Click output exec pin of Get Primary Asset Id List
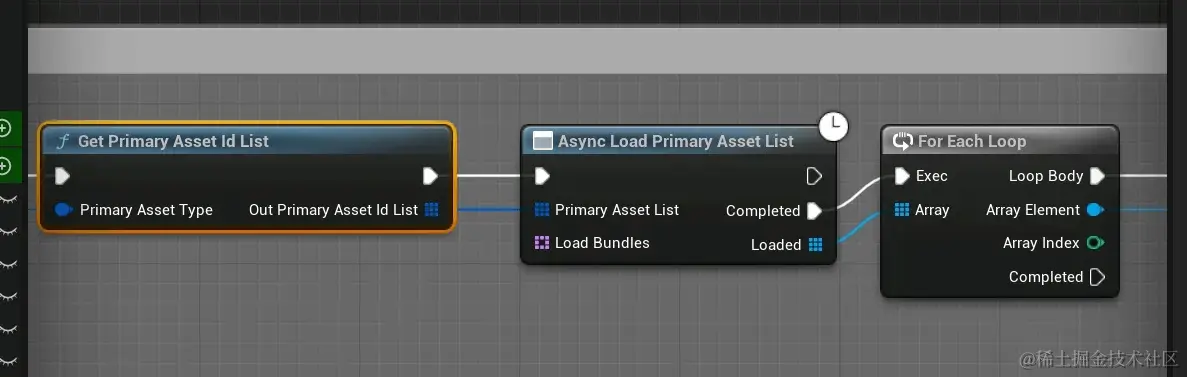 point(430,176)
